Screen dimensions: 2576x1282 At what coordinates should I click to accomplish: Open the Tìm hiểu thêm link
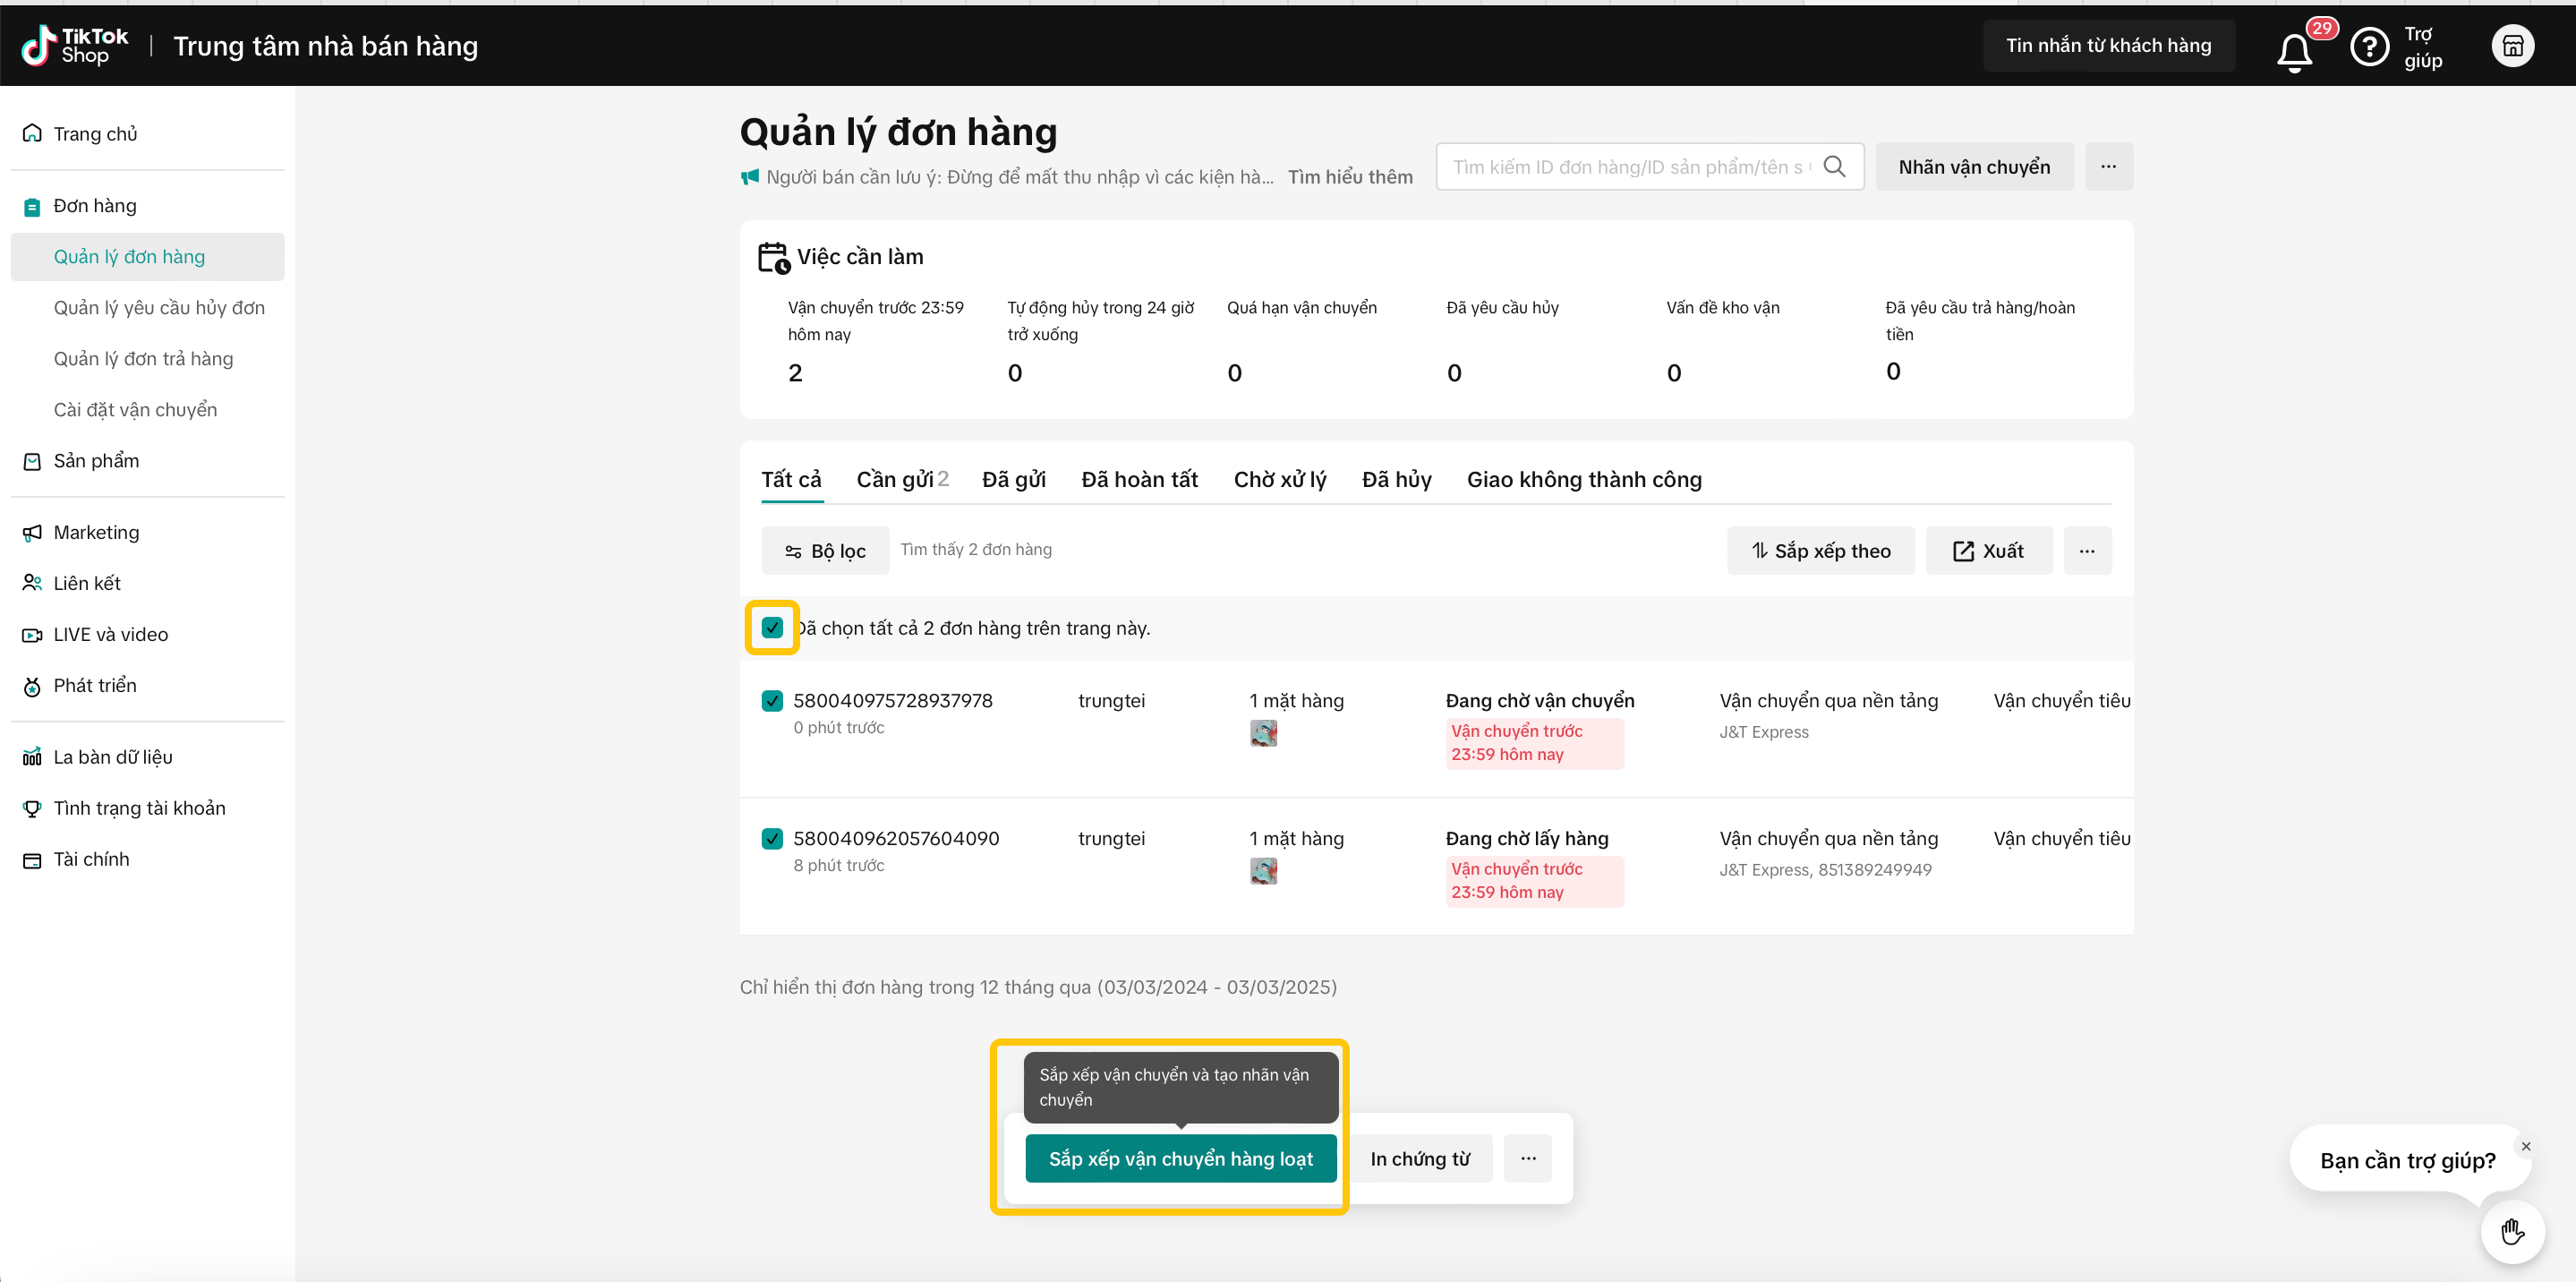click(1349, 176)
